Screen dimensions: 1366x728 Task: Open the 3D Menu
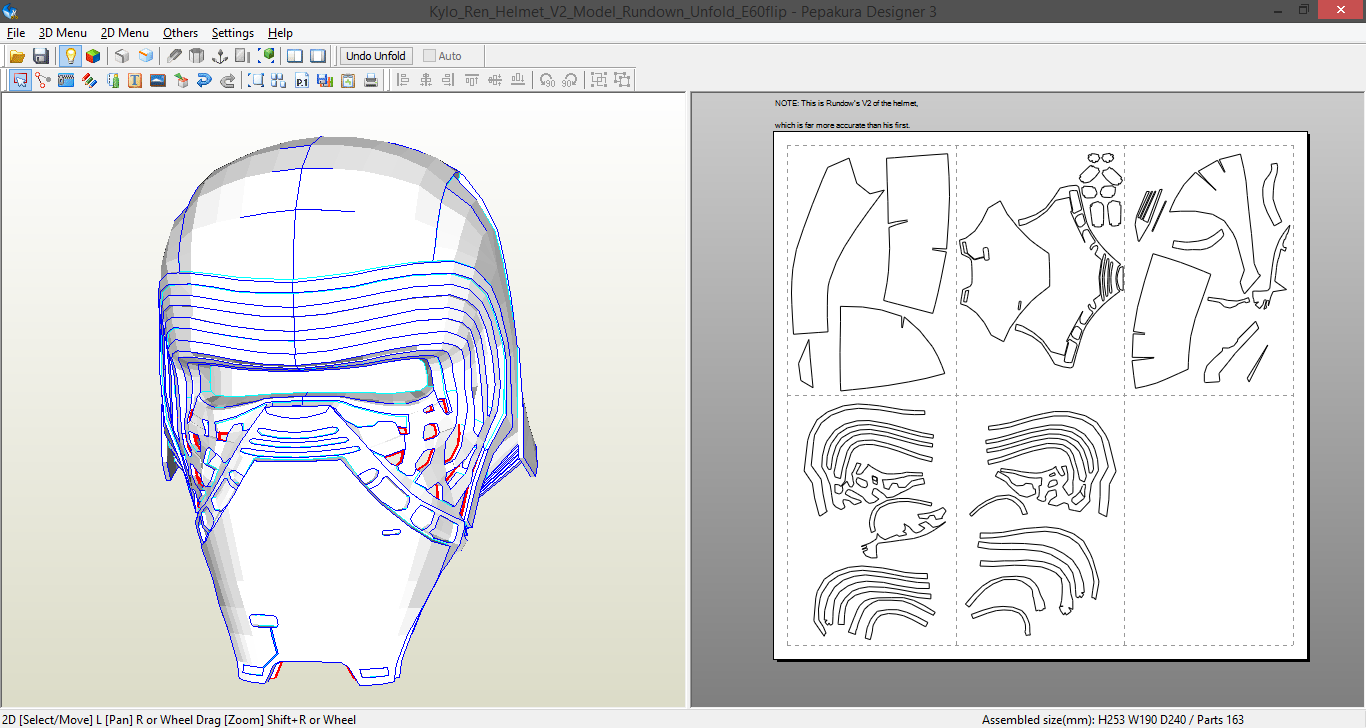click(63, 33)
